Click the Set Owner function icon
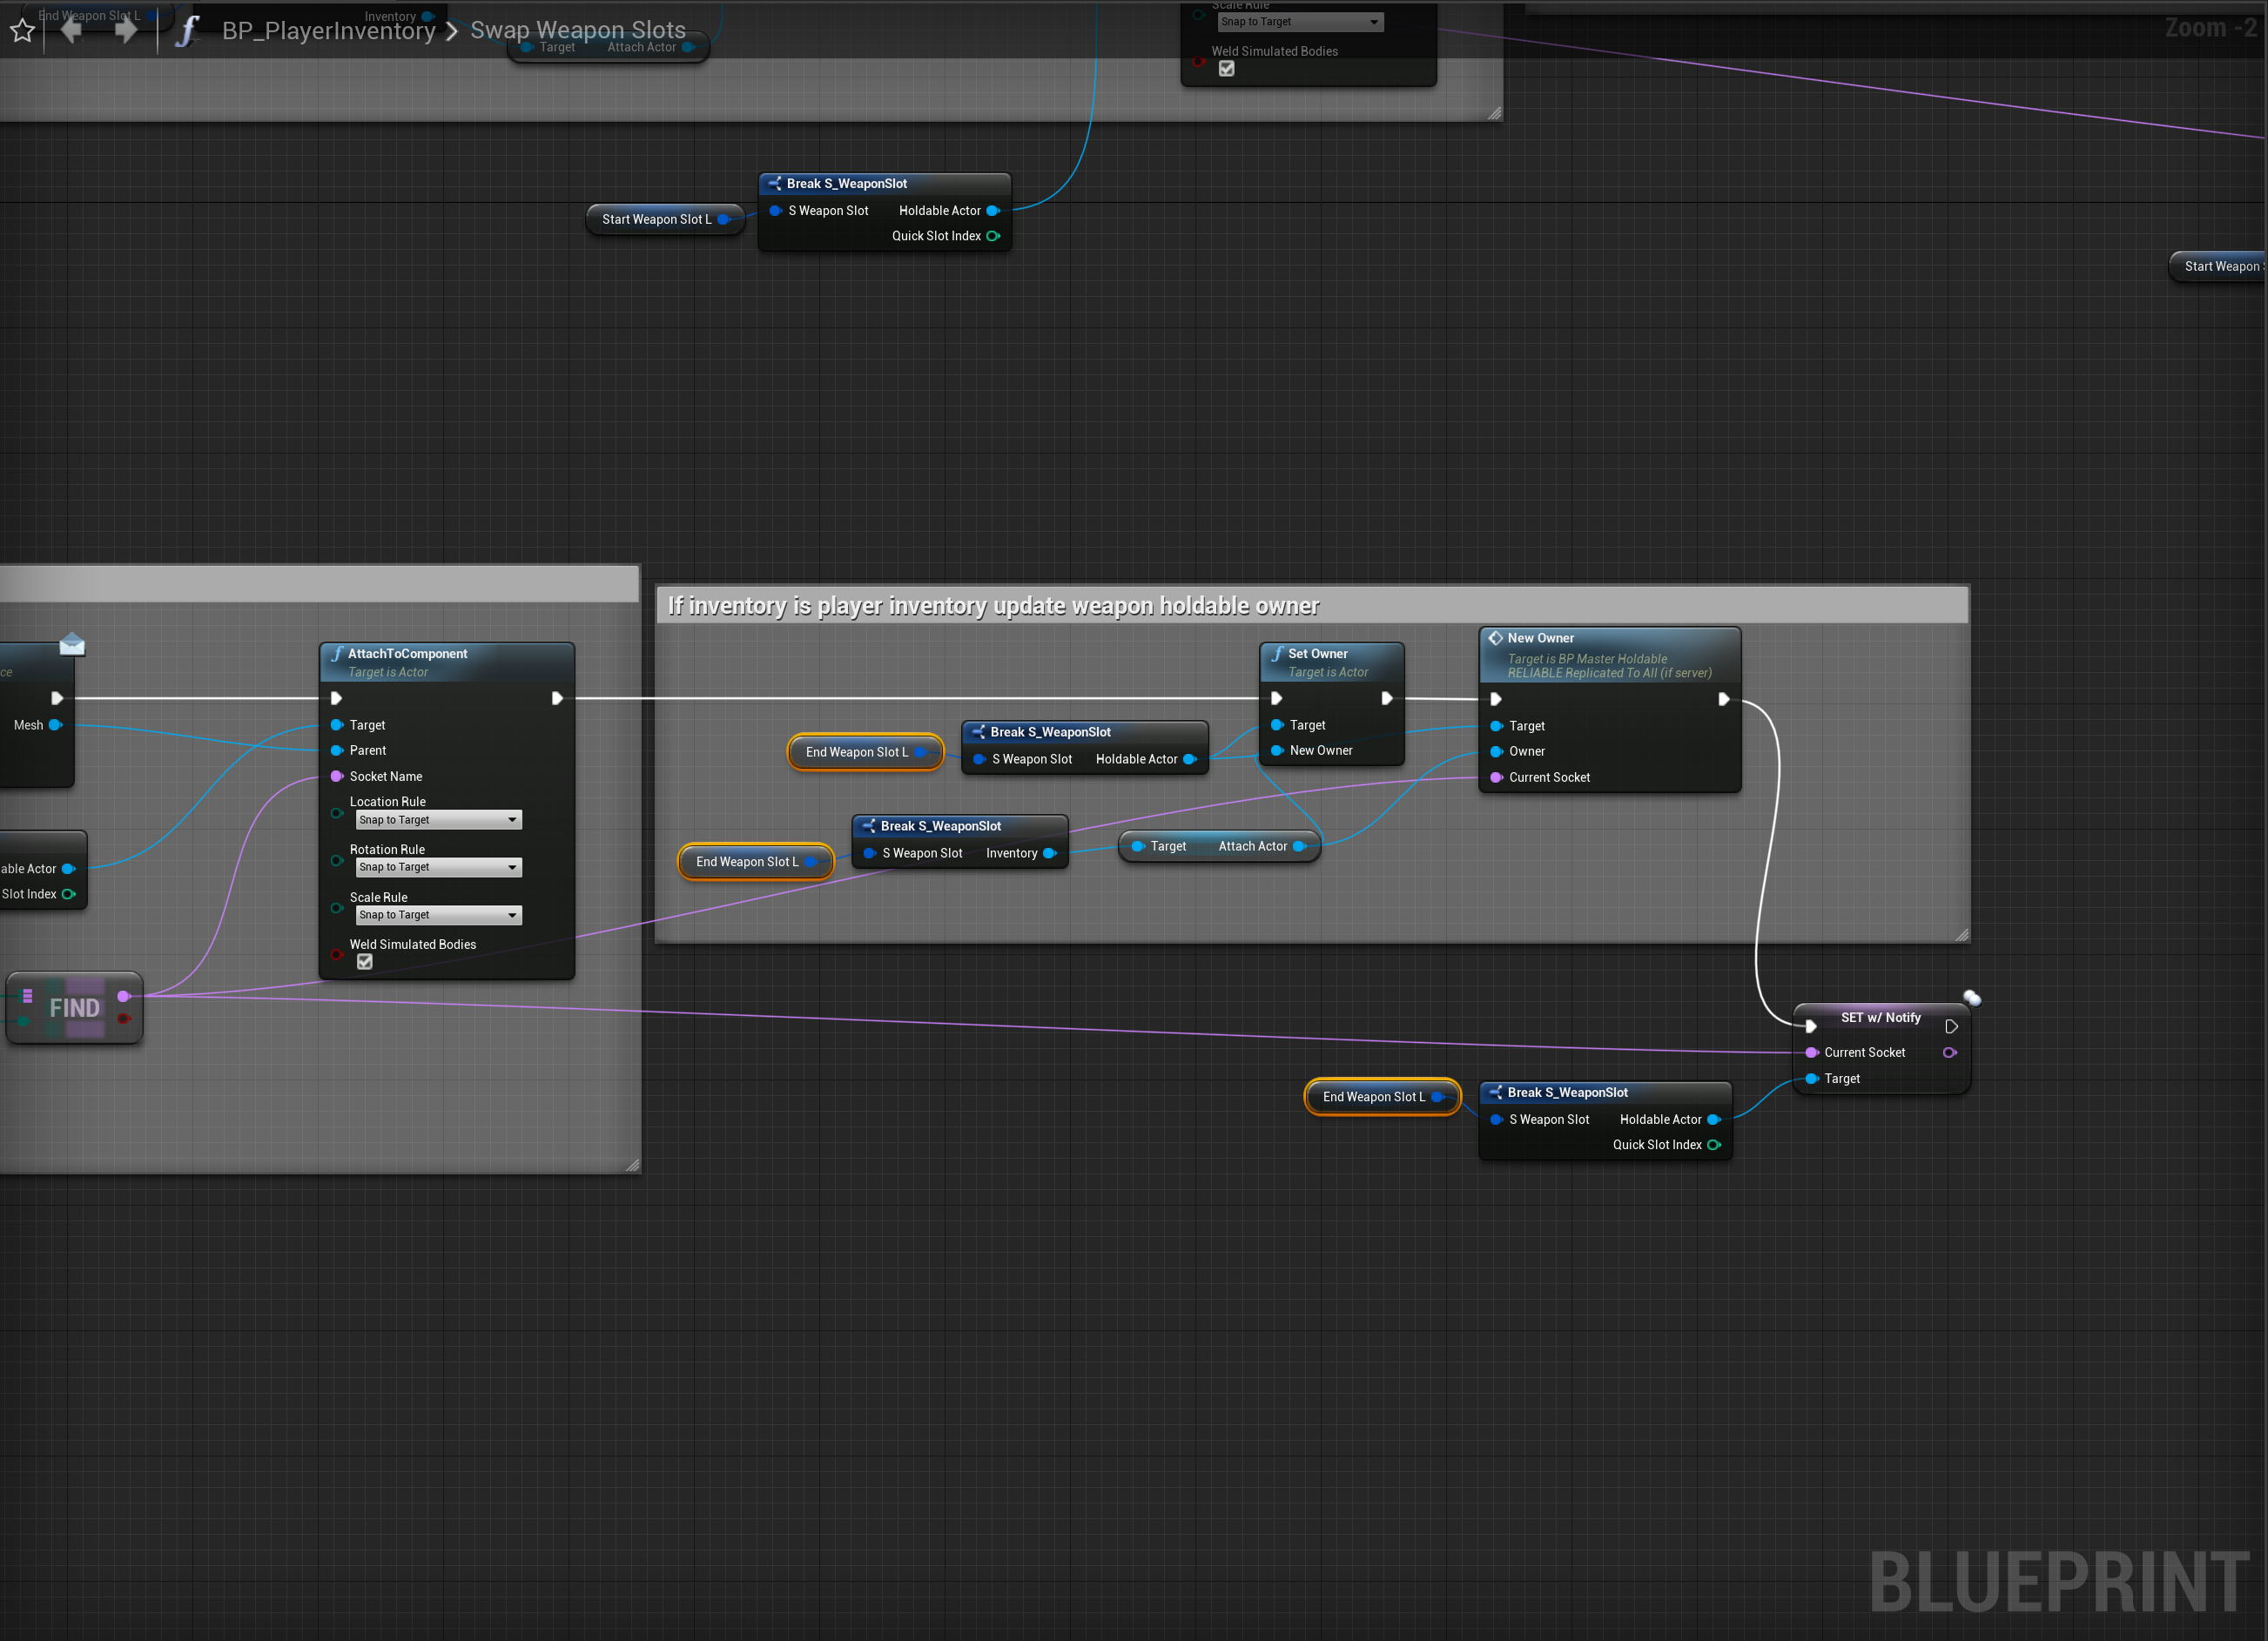 tap(1276, 654)
